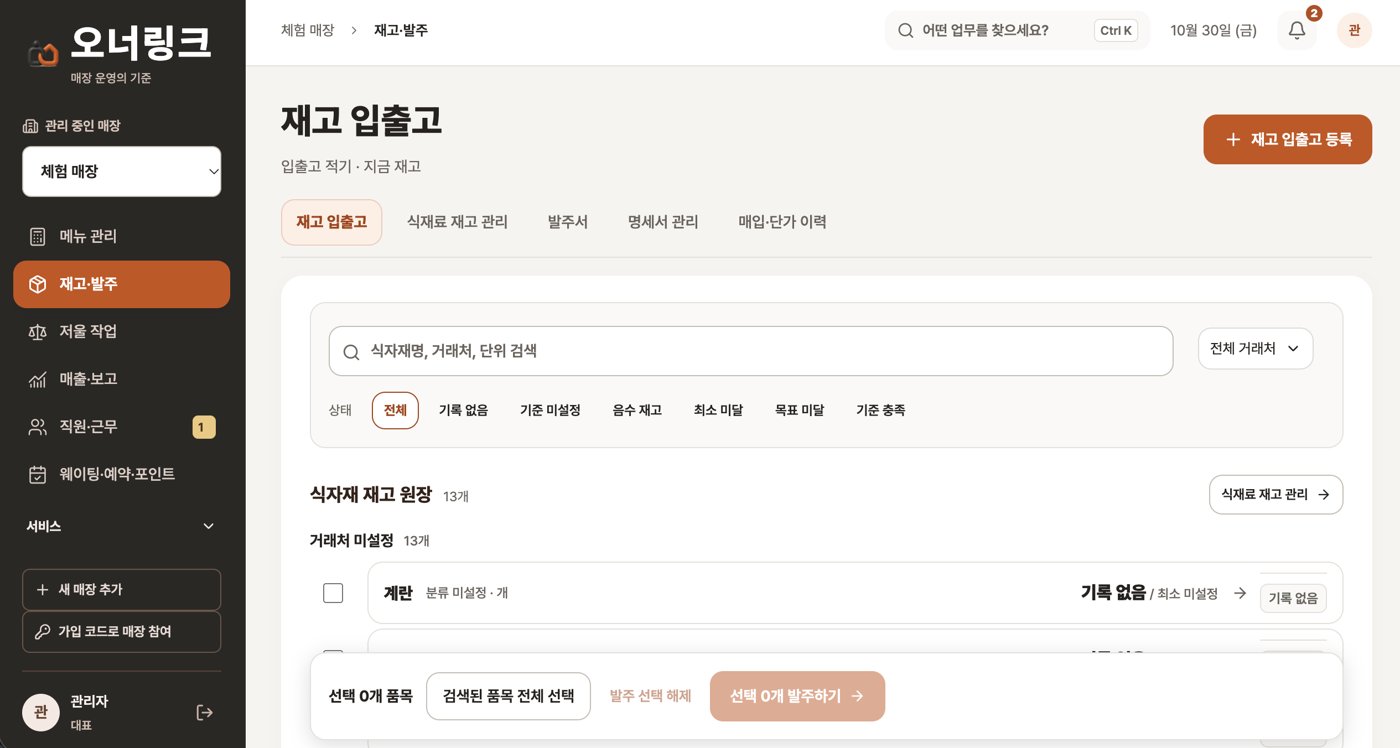This screenshot has height=748, width=1400.
Task: Click the 오너링크 logo icon
Action: (x=43, y=52)
